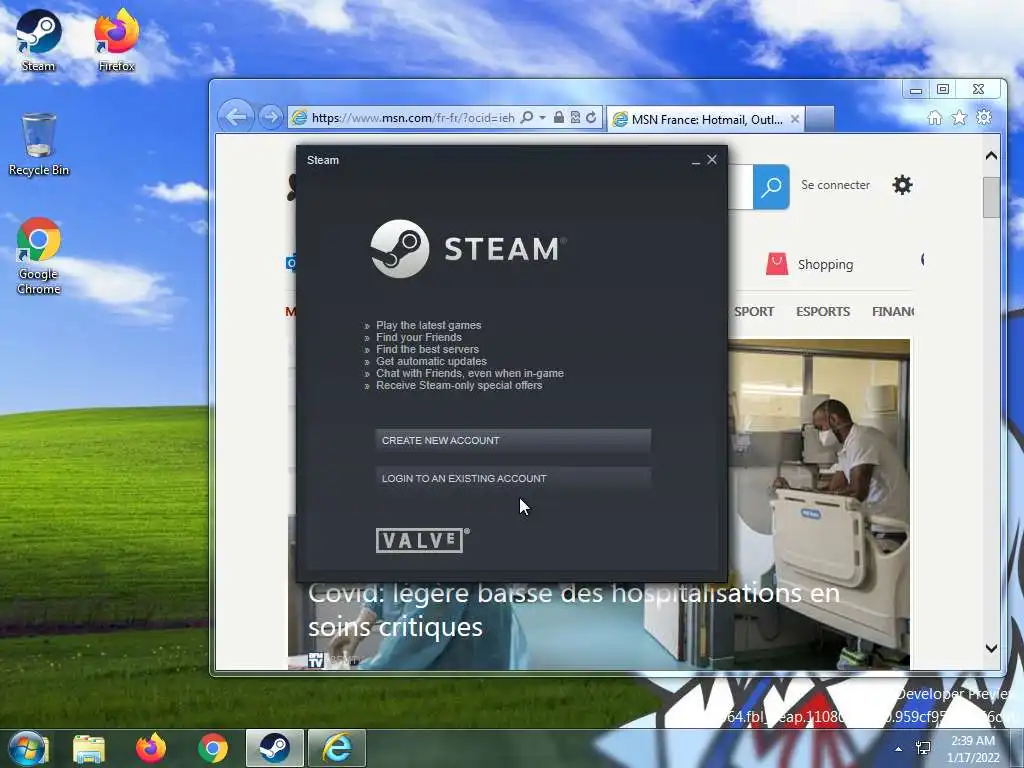The height and width of the screenshot is (768, 1024).
Task: Open the address bar autocomplete dropdown arrow
Action: pyautogui.click(x=543, y=118)
